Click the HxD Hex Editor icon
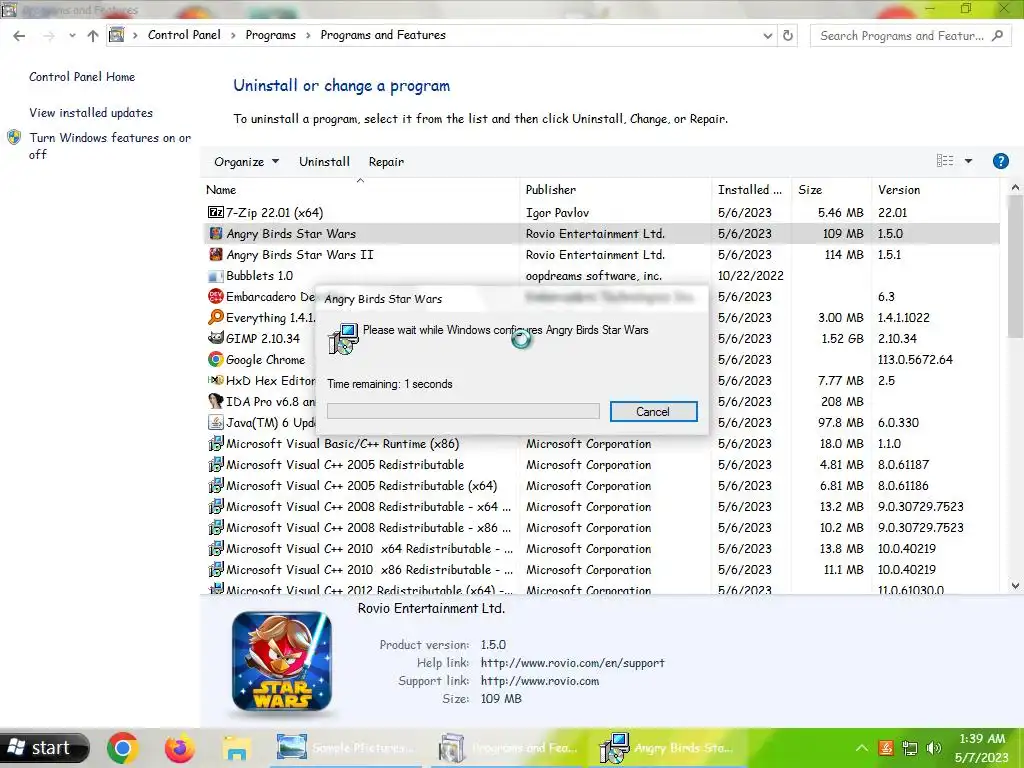The width and height of the screenshot is (1024, 768). click(216, 380)
